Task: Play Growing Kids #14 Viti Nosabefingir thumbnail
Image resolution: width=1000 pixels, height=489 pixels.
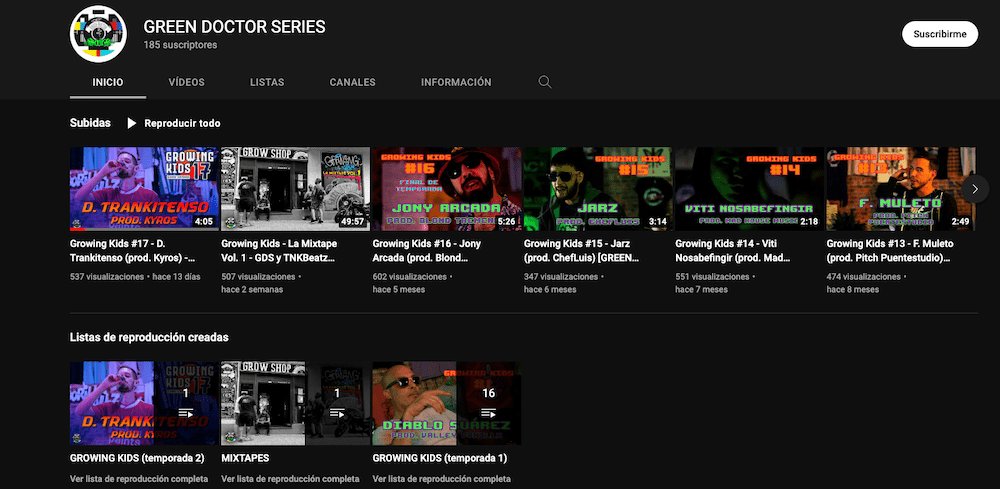Action: (x=749, y=189)
